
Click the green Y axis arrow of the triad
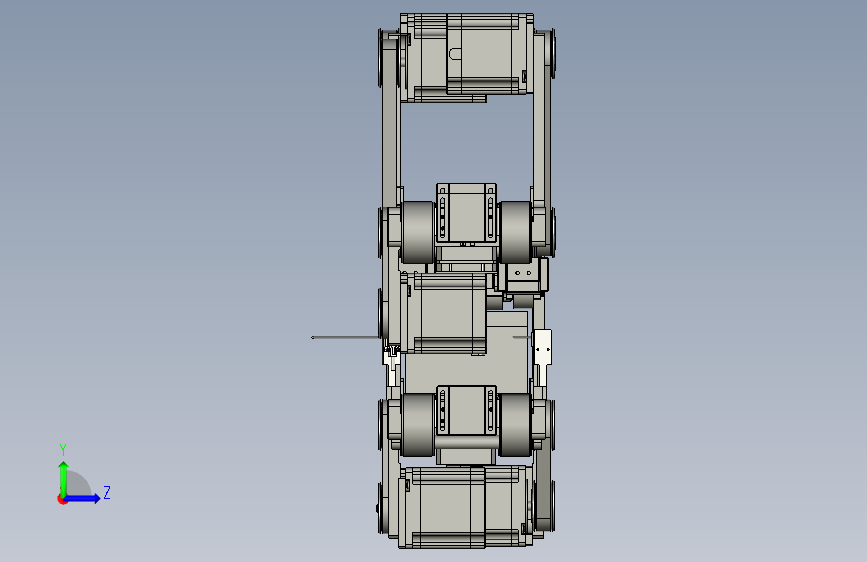[63, 478]
